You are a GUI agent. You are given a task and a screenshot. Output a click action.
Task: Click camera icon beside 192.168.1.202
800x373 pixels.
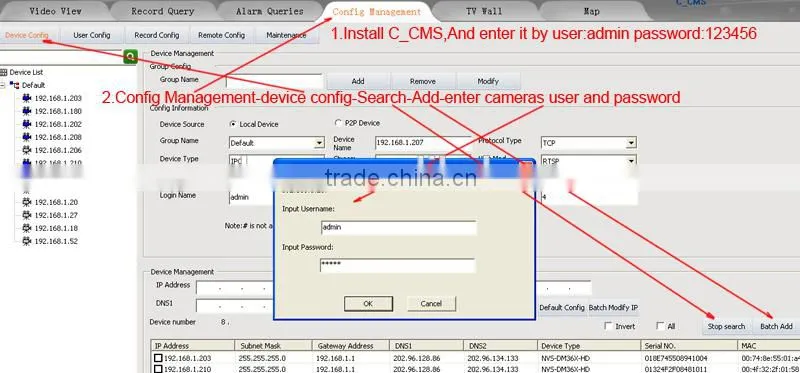tap(27, 124)
